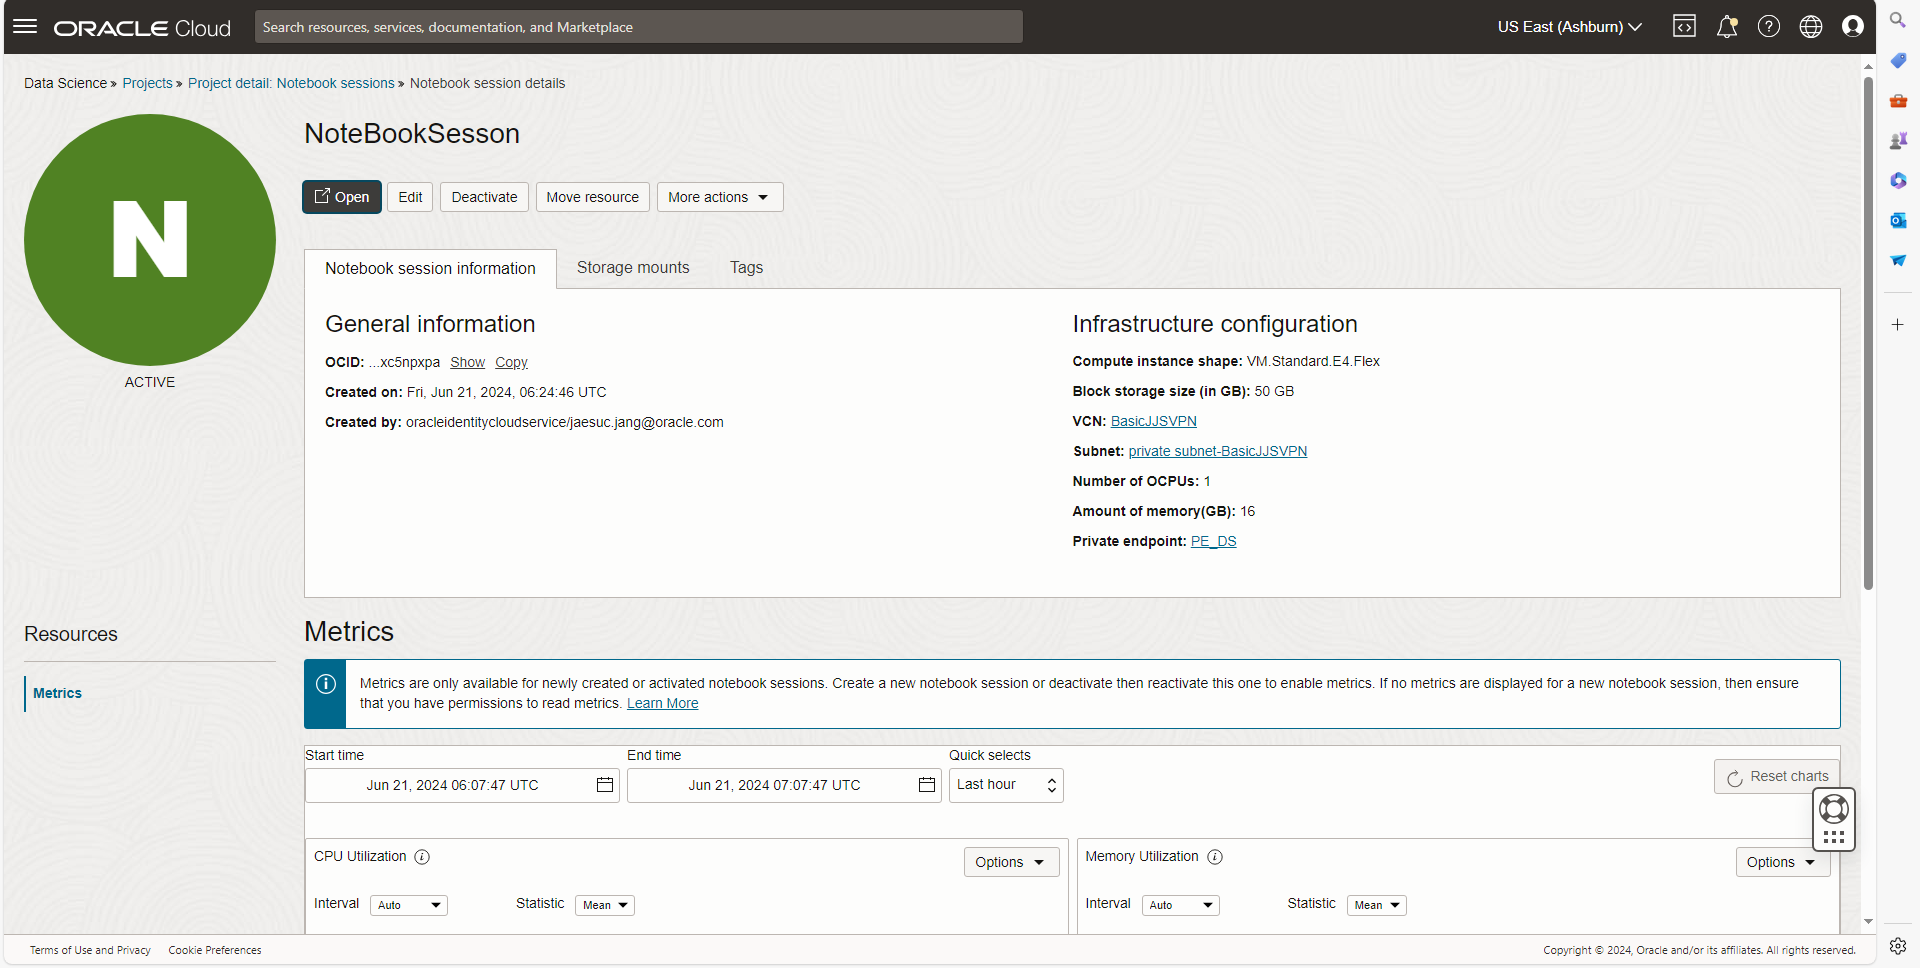This screenshot has height=968, width=1920.
Task: Click Reset charts button
Action: 1777,777
